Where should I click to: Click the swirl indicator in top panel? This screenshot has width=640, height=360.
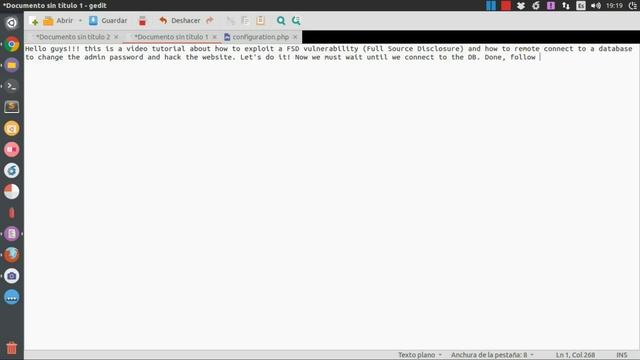[x=536, y=5]
